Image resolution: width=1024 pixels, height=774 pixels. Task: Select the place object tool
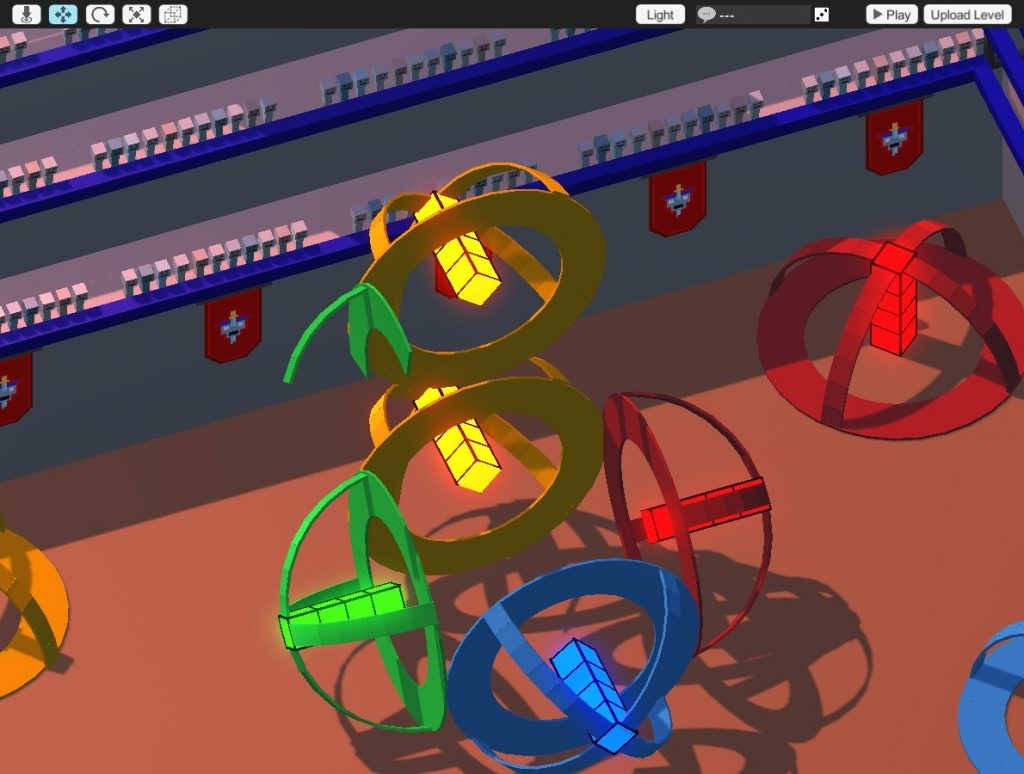(26, 14)
